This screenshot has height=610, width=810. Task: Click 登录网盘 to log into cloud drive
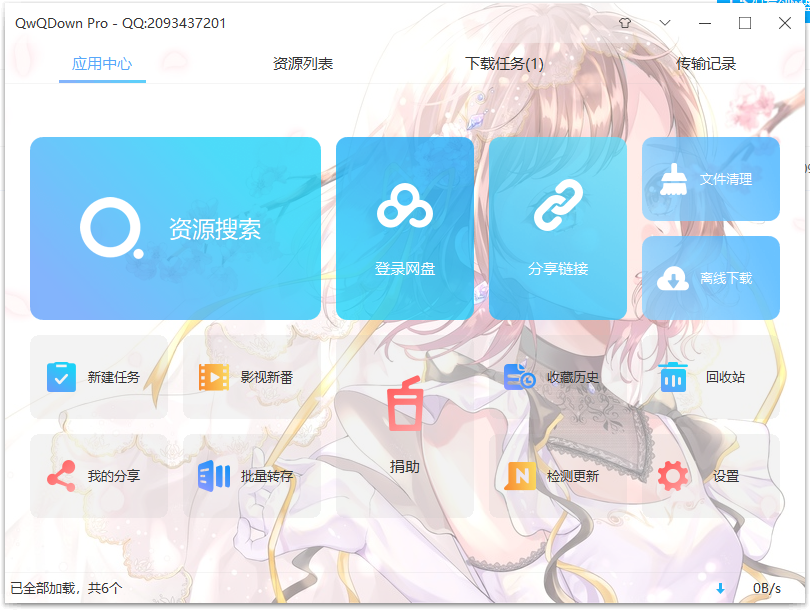tap(404, 228)
